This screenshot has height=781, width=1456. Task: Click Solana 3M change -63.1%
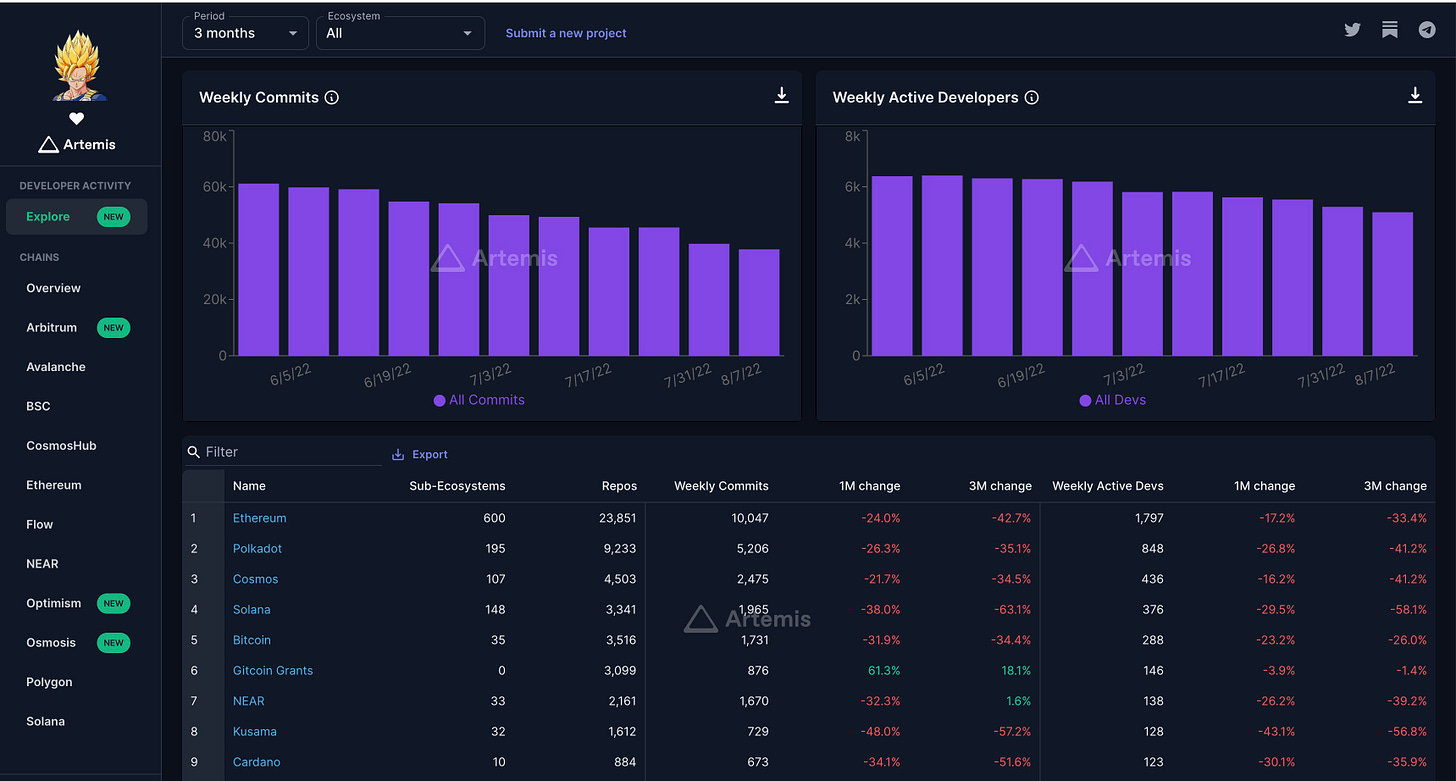click(1013, 610)
